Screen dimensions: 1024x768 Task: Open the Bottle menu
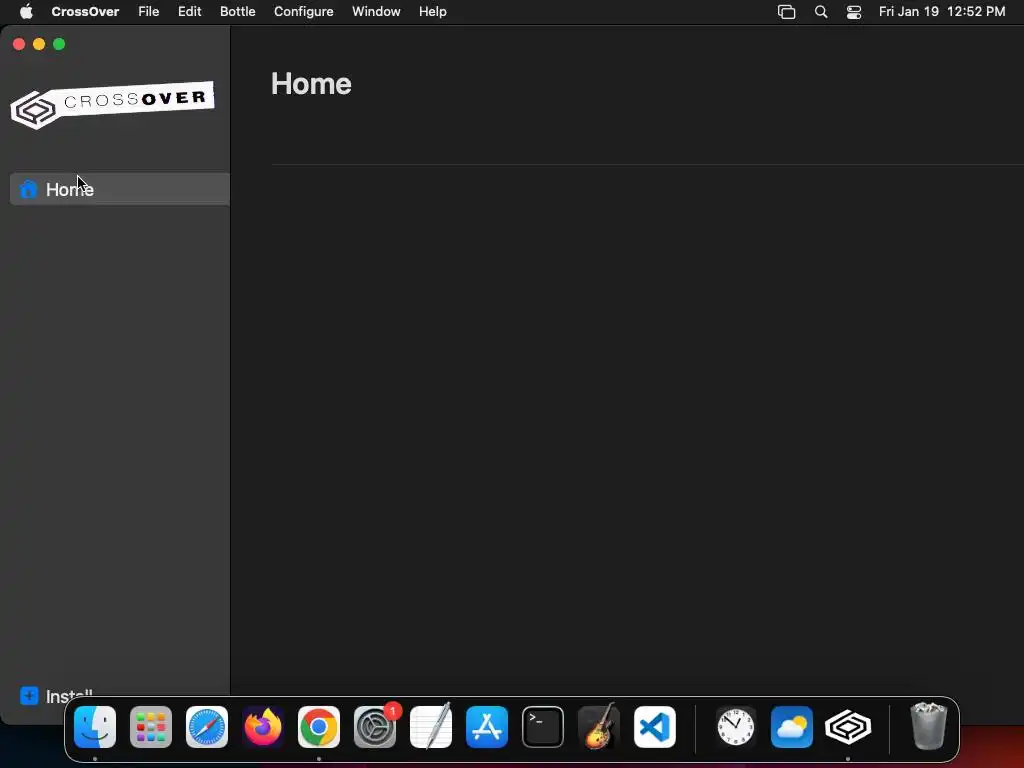pyautogui.click(x=237, y=12)
